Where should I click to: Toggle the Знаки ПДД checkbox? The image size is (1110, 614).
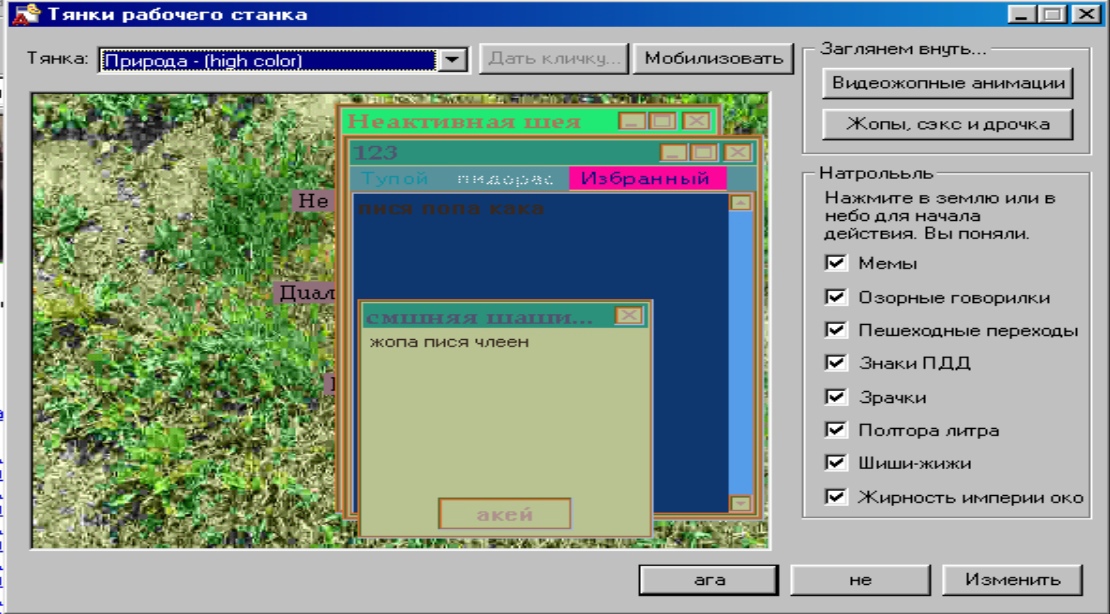(836, 363)
